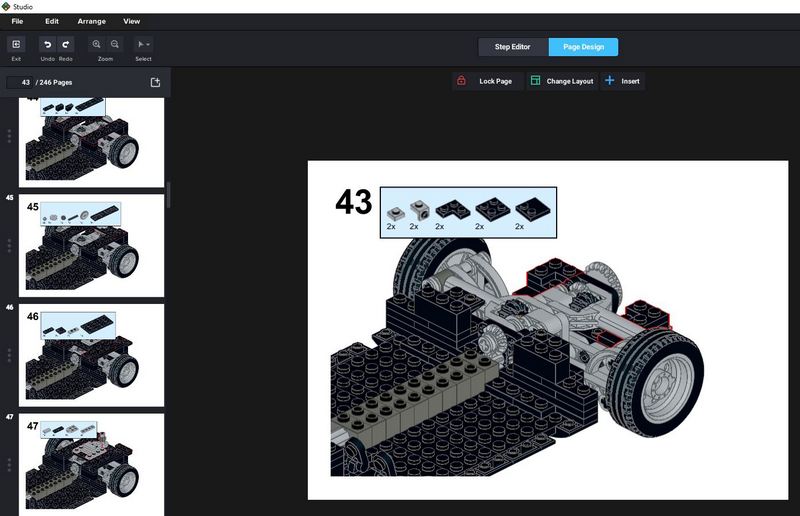Screen dimensions: 800x516
Task: Click the Change Layout button label
Action: [570, 81]
